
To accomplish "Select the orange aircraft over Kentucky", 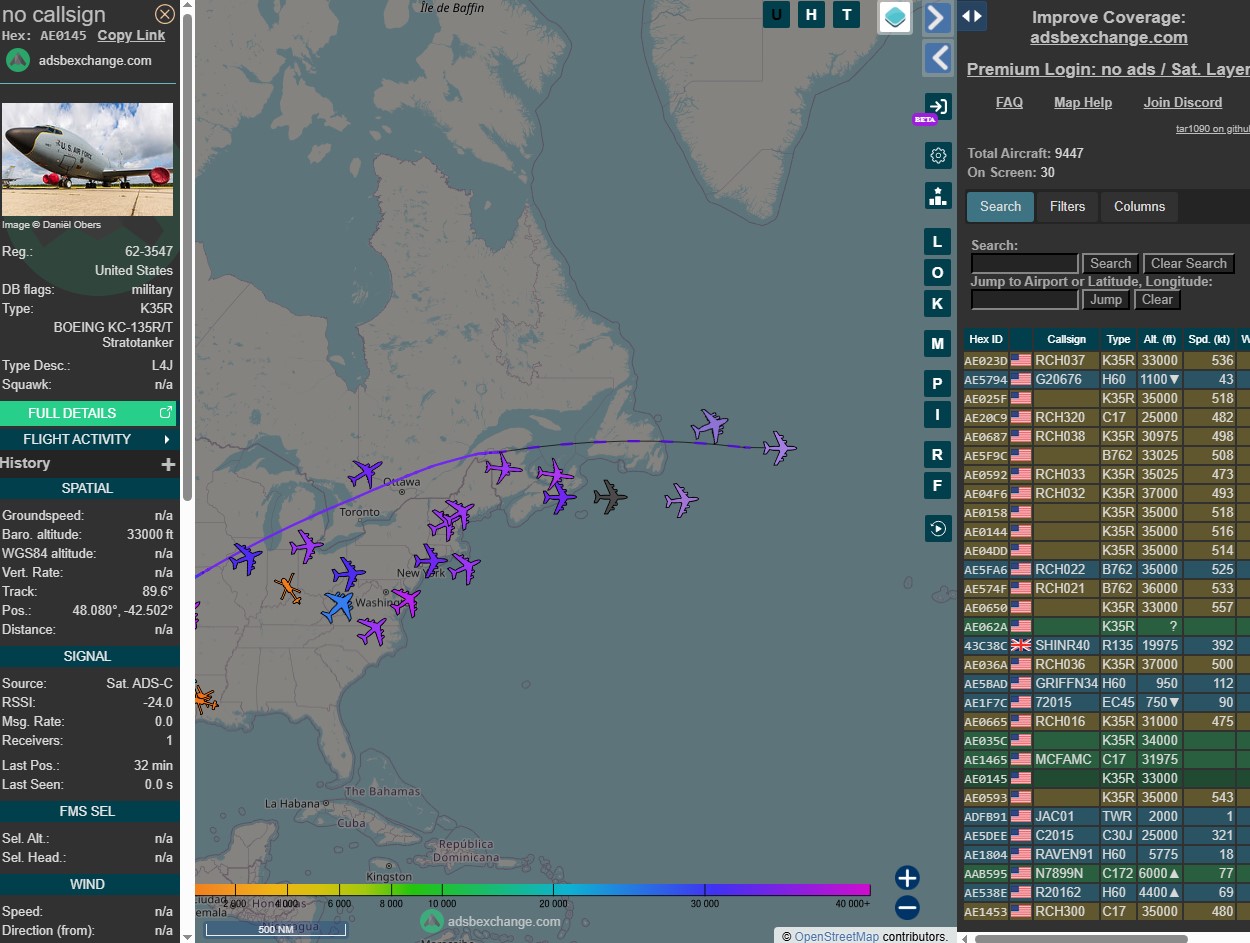I will pos(289,589).
